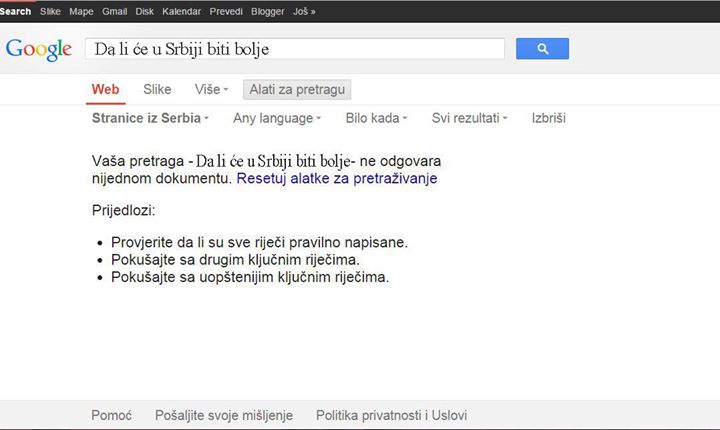The image size is (720, 430).
Task: Click Izbriši to clear filters
Action: pyautogui.click(x=549, y=118)
